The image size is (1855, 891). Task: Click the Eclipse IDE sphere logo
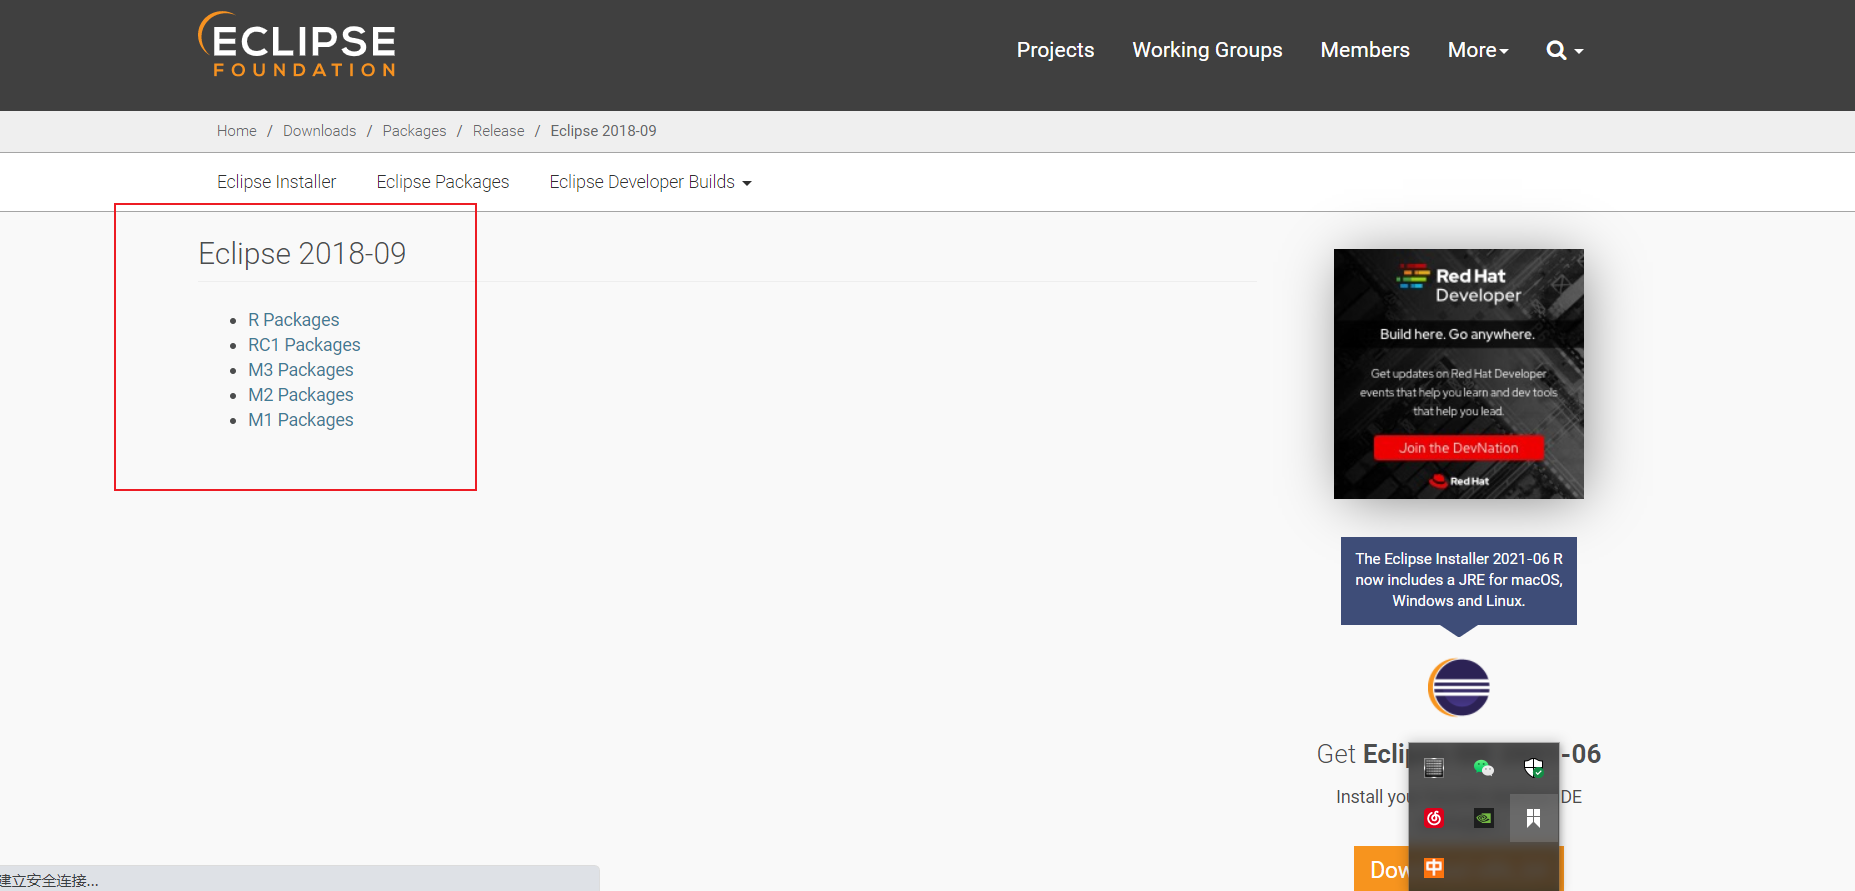[1459, 688]
